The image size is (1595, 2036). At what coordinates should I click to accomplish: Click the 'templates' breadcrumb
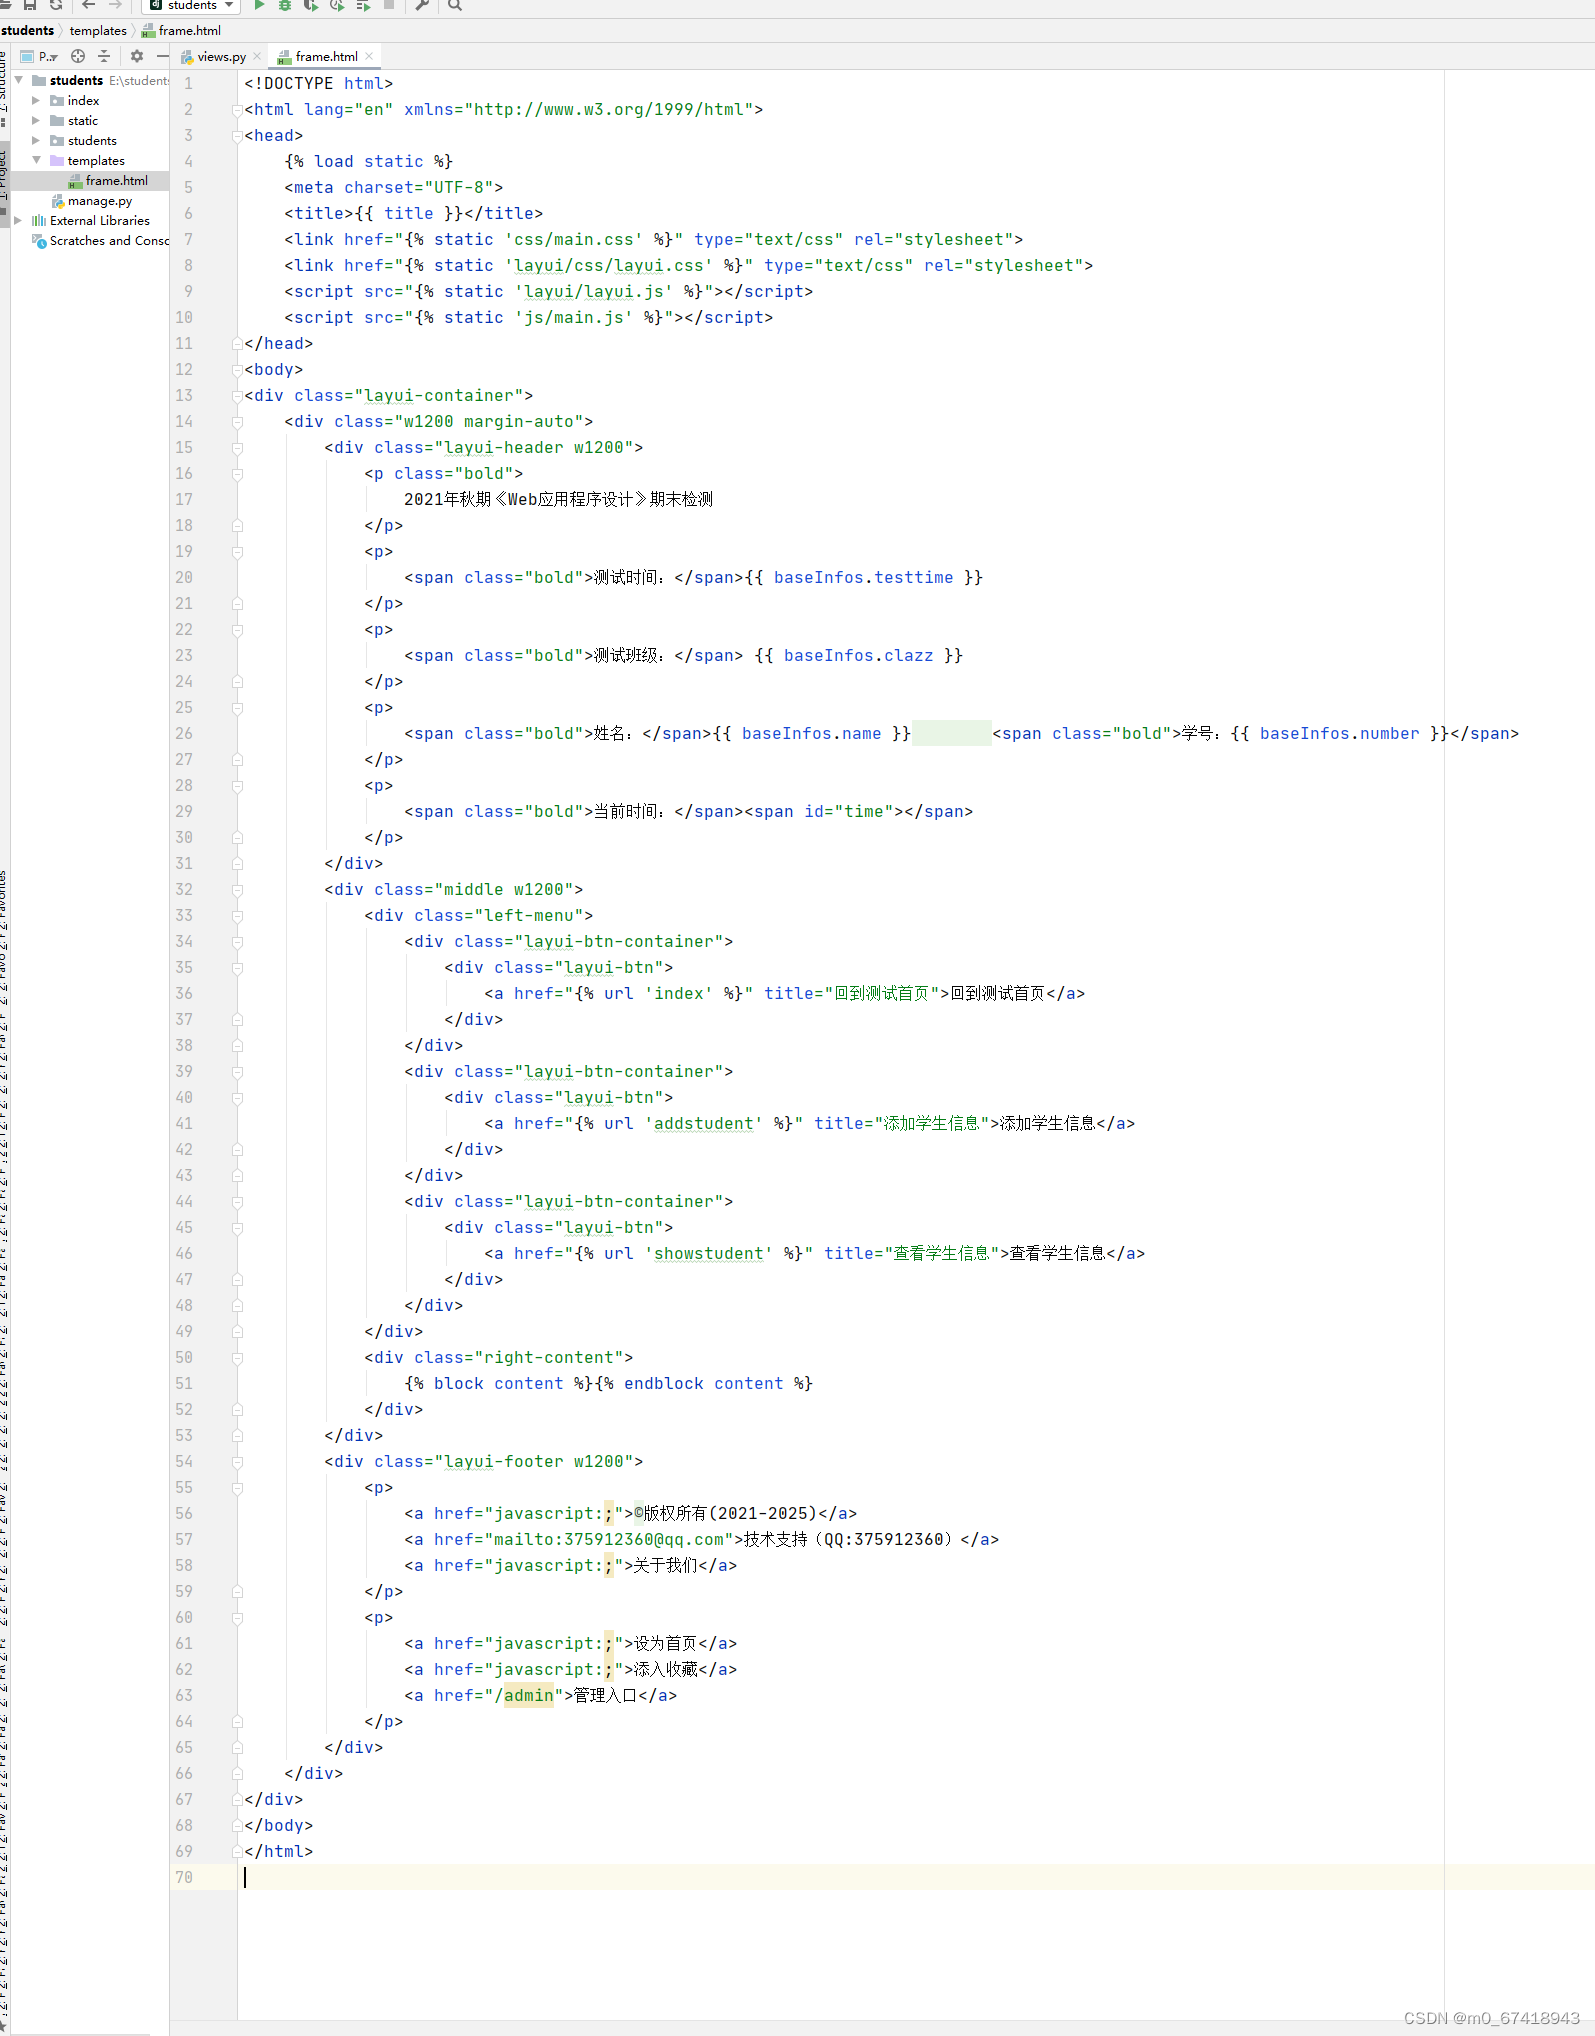point(98,31)
